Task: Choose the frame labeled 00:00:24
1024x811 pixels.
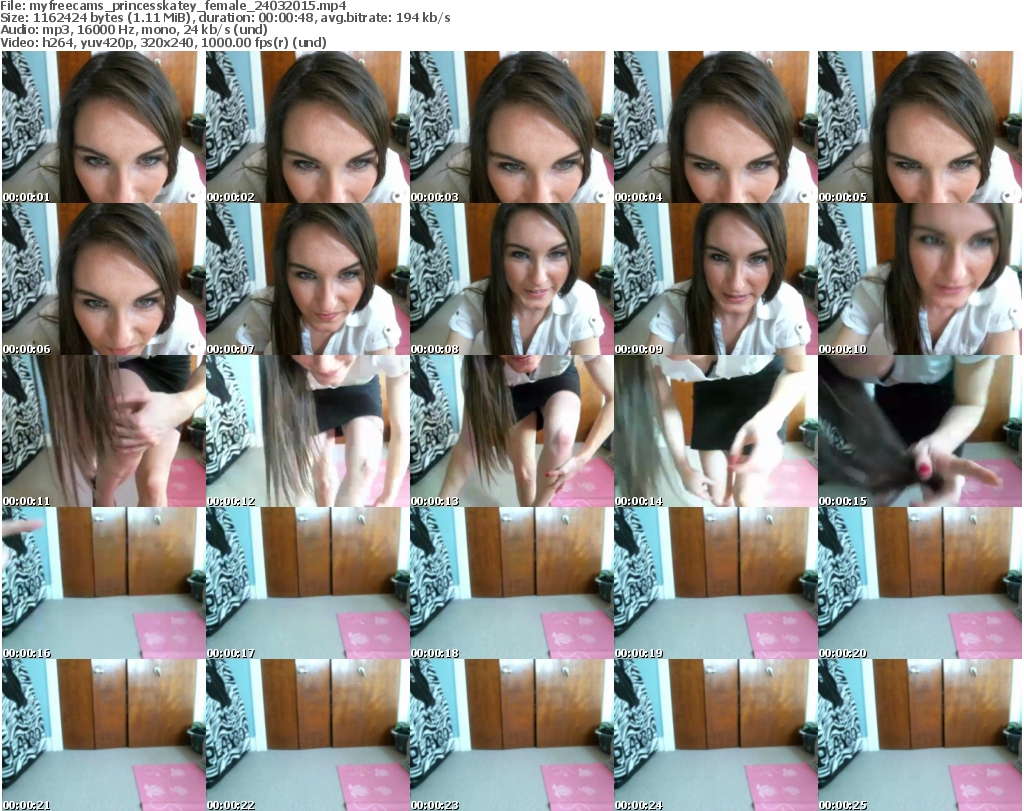Action: [716, 735]
